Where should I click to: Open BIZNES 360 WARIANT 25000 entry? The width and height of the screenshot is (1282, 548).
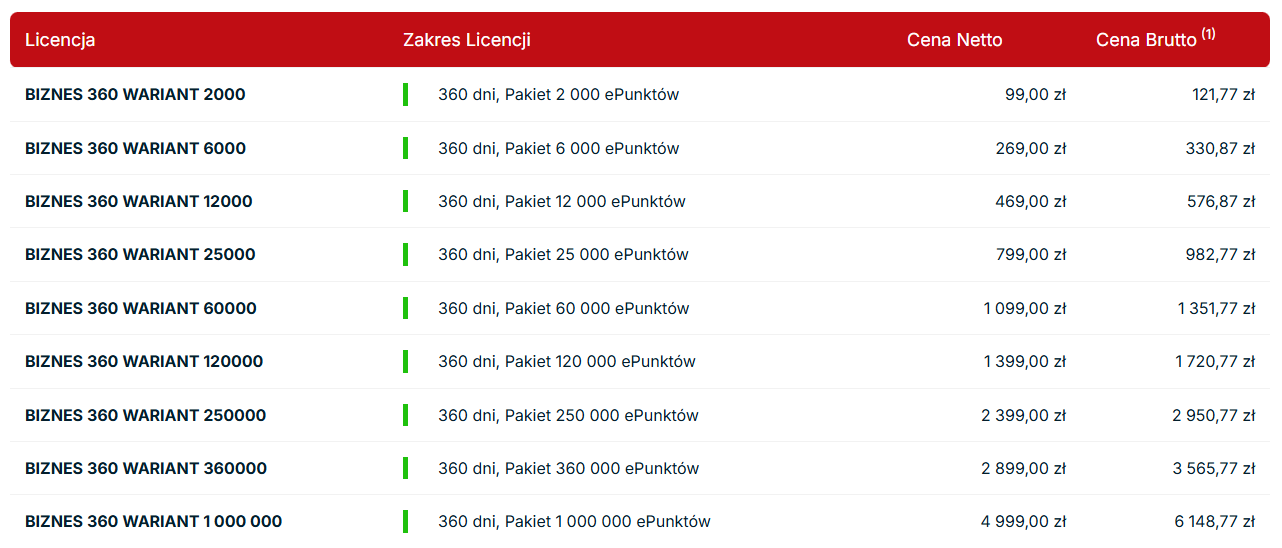pos(140,255)
